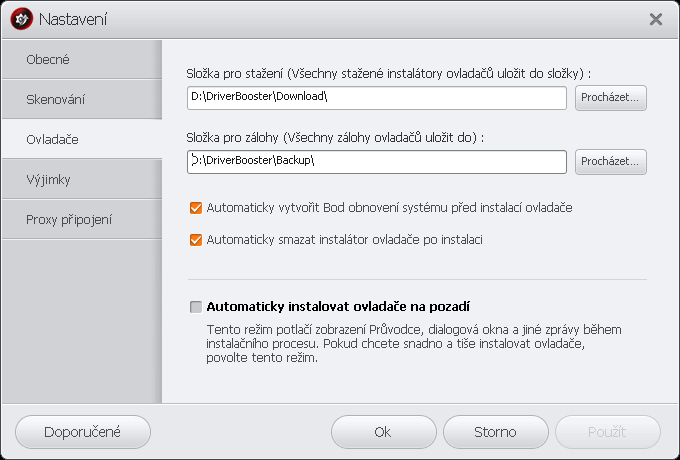The height and width of the screenshot is (460, 680).
Task: Uncheck automatic installer deletion after install
Action: (196, 240)
